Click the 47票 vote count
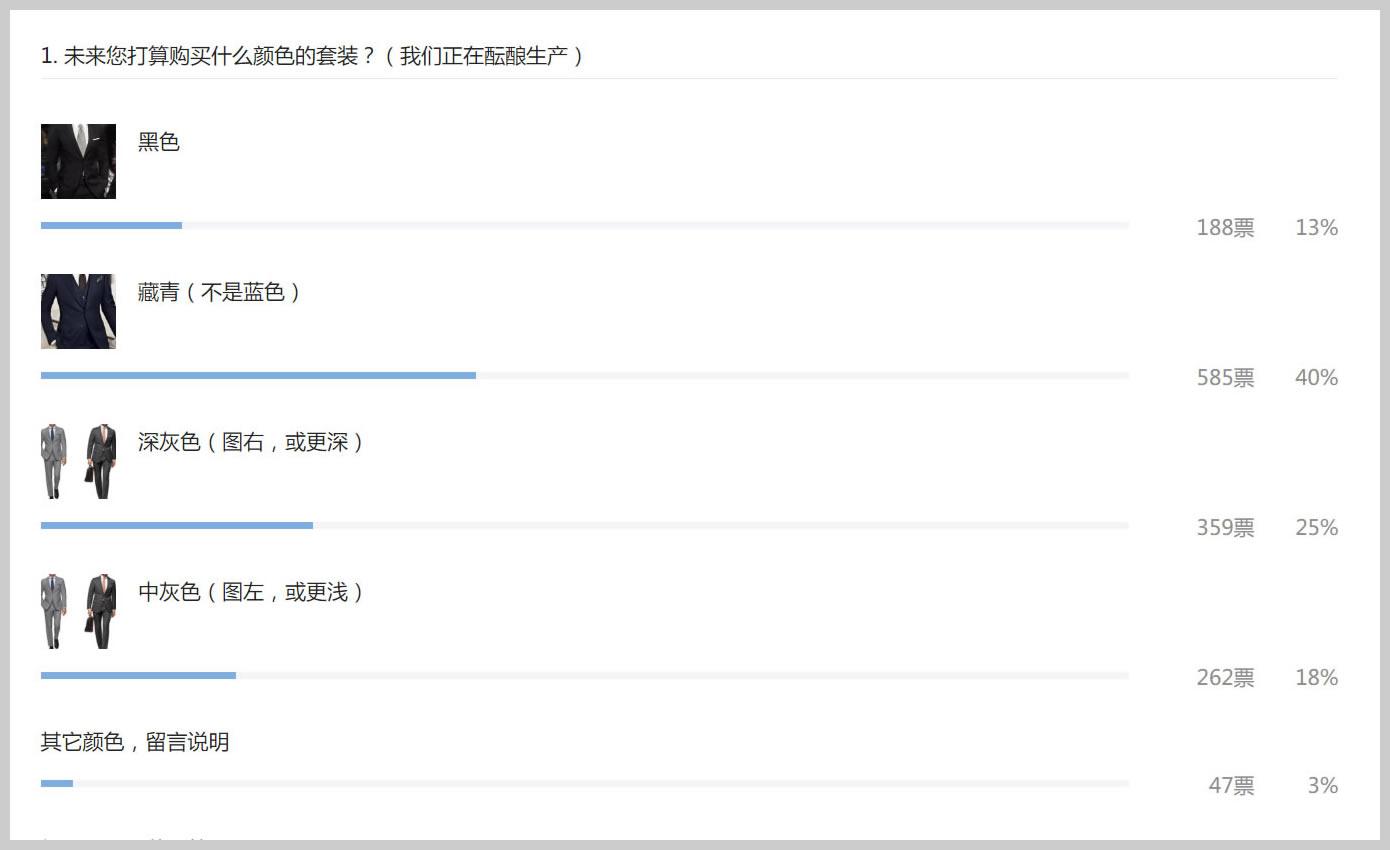1390x850 pixels. point(1231,786)
